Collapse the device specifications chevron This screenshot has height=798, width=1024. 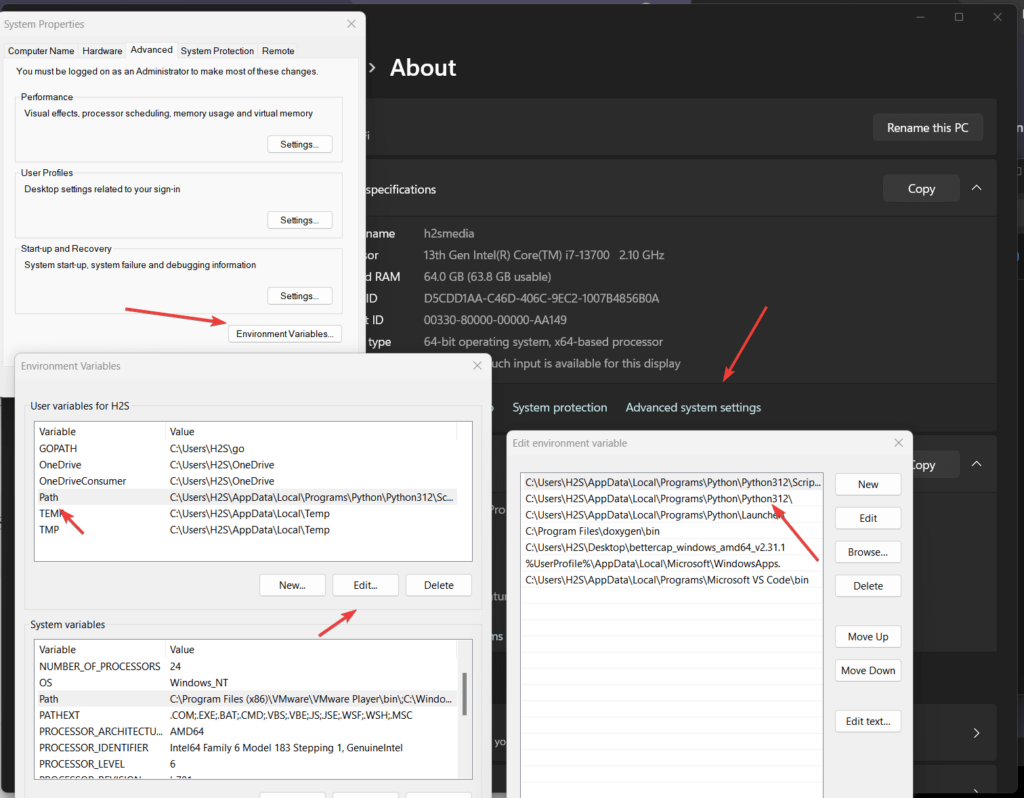point(977,188)
